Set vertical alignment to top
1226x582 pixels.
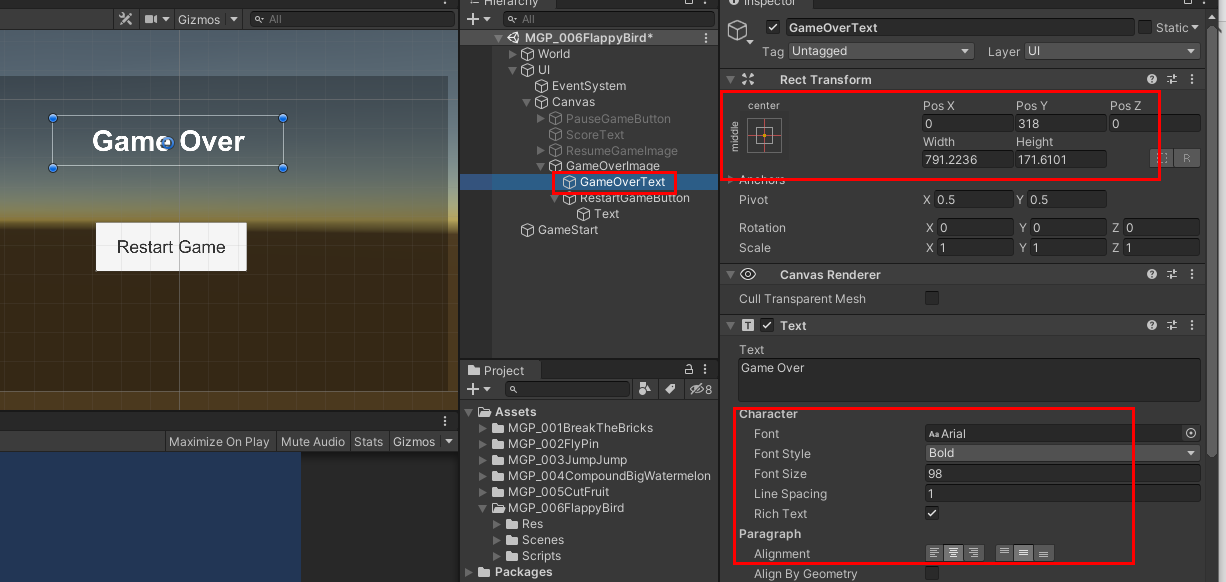[x=1005, y=553]
